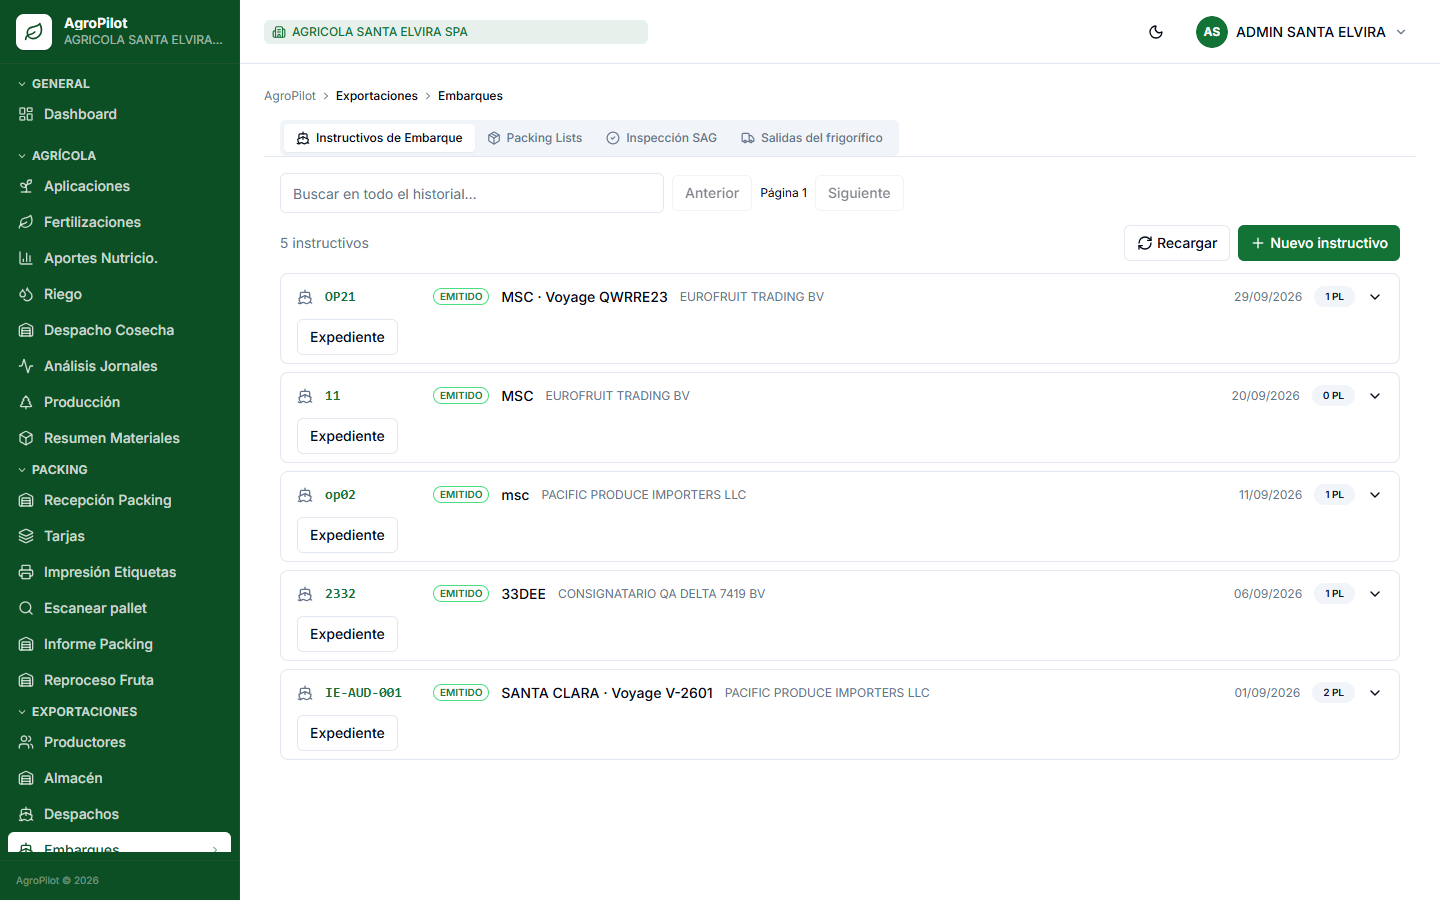Switch to Inspección SAG tab
Viewport: 1440px width, 900px height.
pos(662,138)
